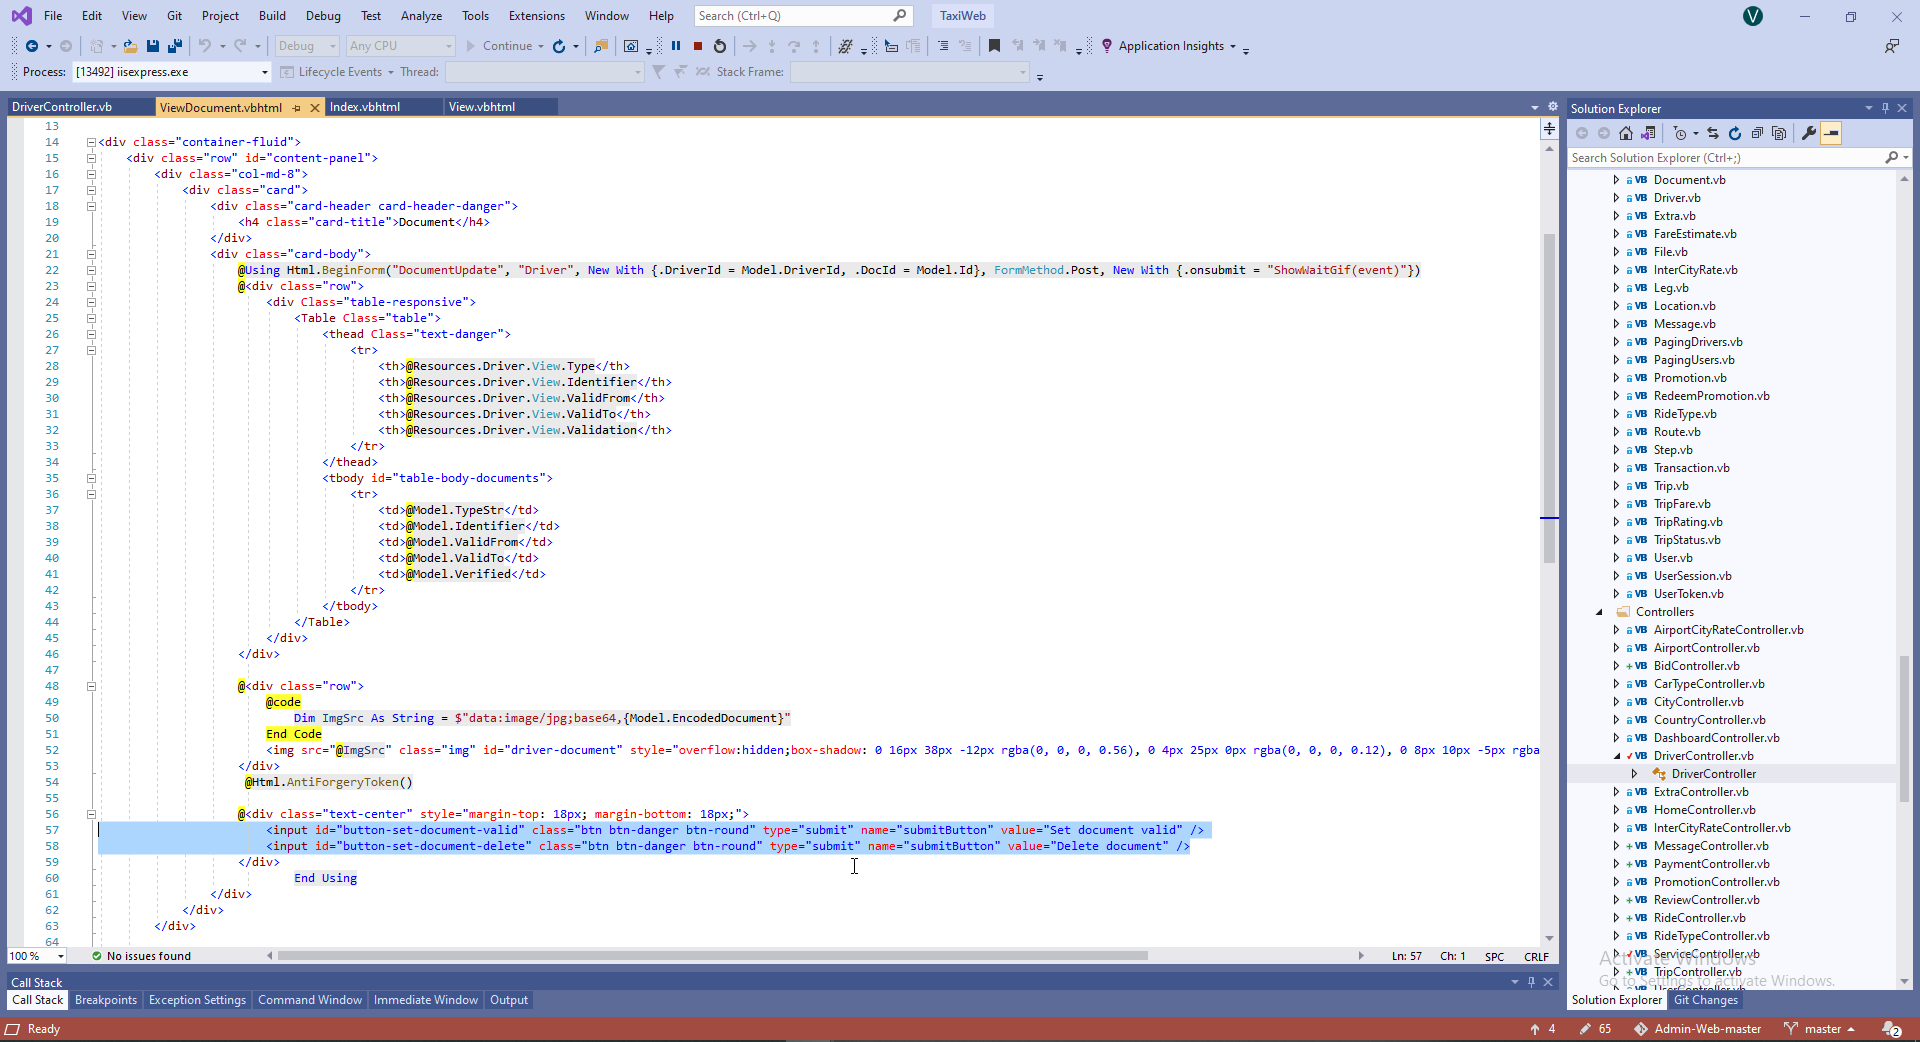Select the DriverController class node
Screen dimensions: 1920x1042
pos(1713,774)
